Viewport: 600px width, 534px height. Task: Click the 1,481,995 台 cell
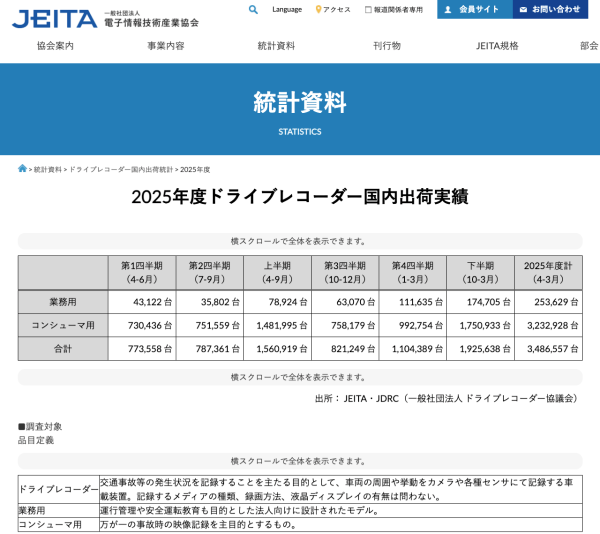[277, 325]
